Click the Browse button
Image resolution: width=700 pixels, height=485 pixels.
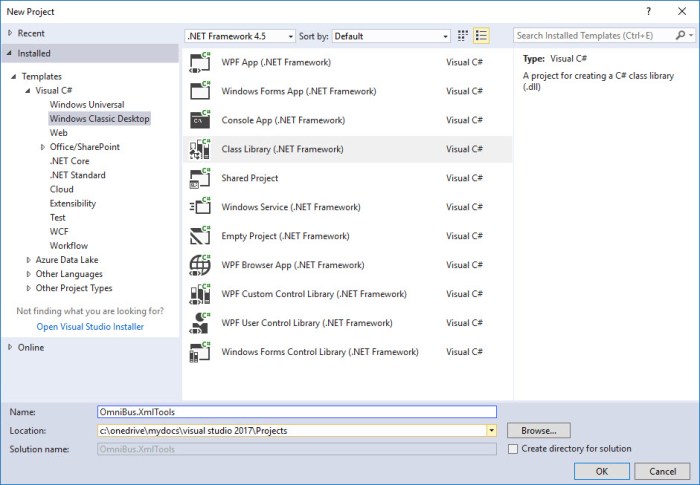click(x=538, y=430)
